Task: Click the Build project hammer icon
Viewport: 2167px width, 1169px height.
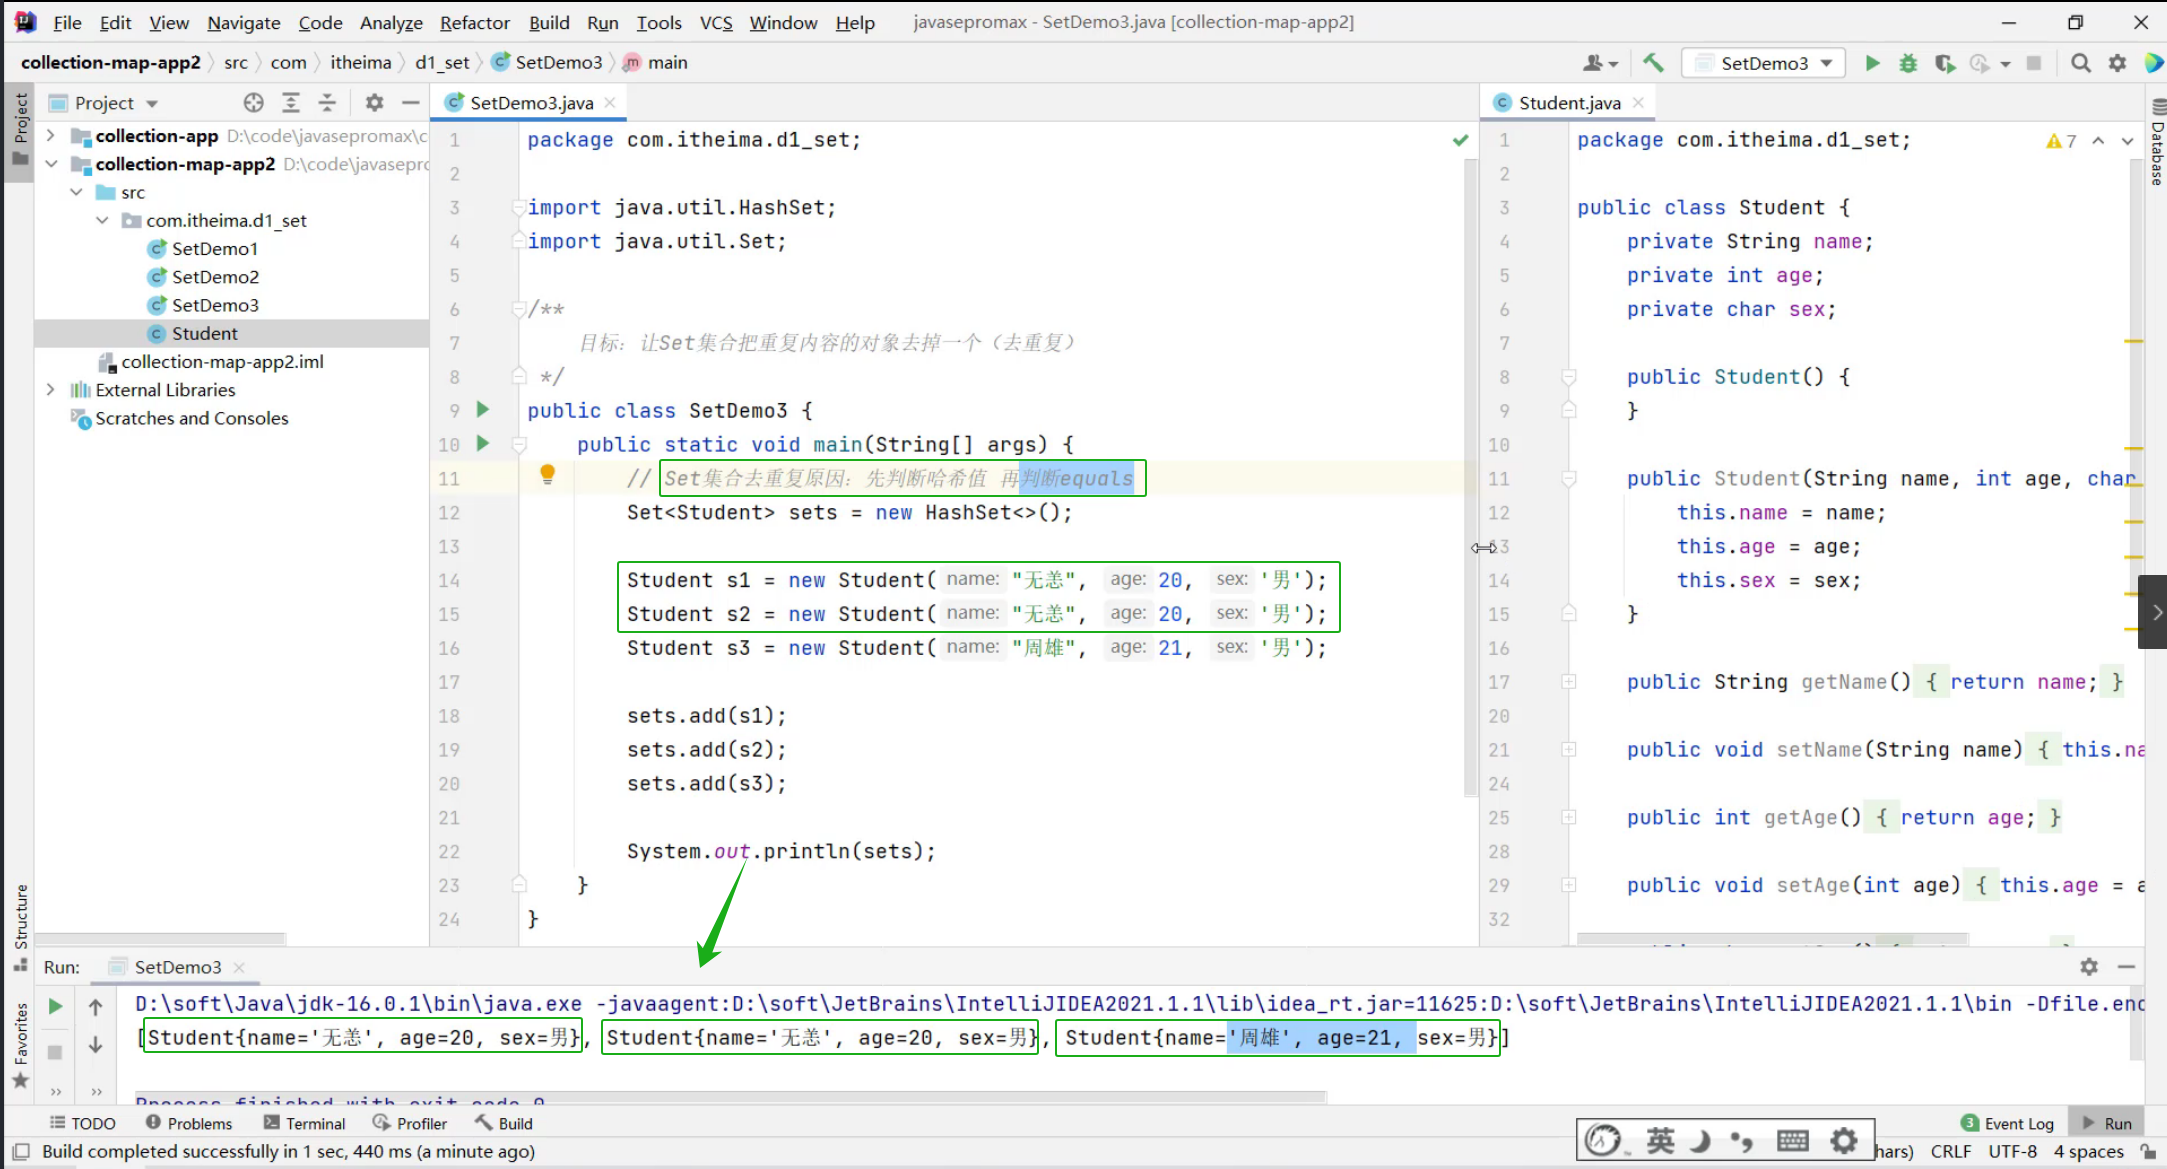Action: coord(1653,63)
